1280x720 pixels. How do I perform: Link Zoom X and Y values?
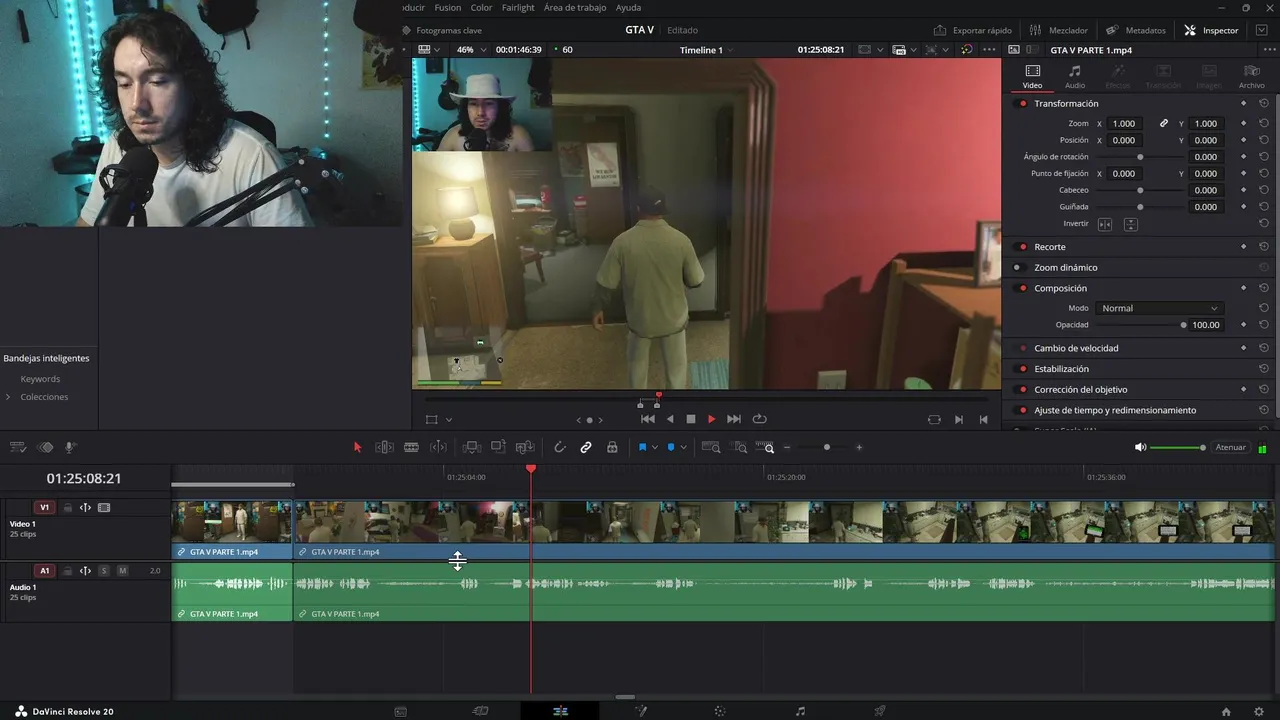tap(1164, 124)
